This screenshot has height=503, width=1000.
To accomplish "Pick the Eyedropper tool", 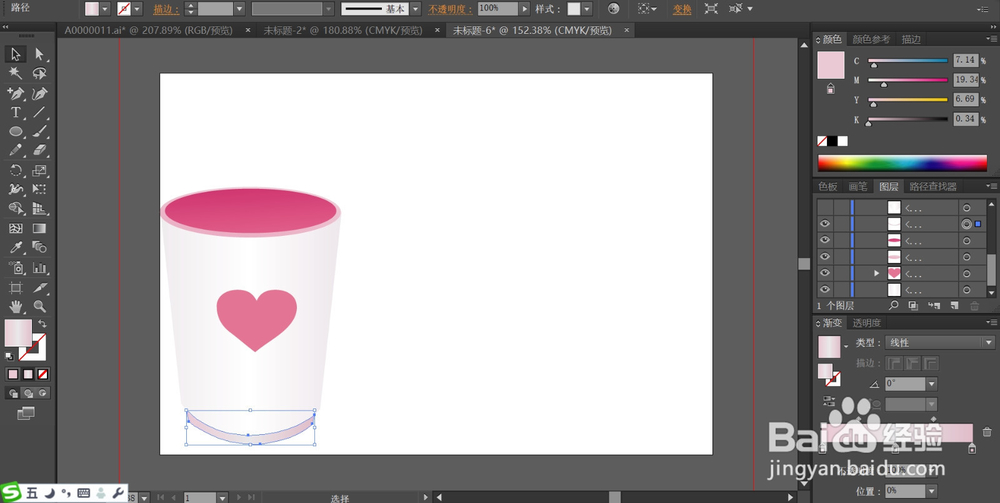I will coord(16,247).
